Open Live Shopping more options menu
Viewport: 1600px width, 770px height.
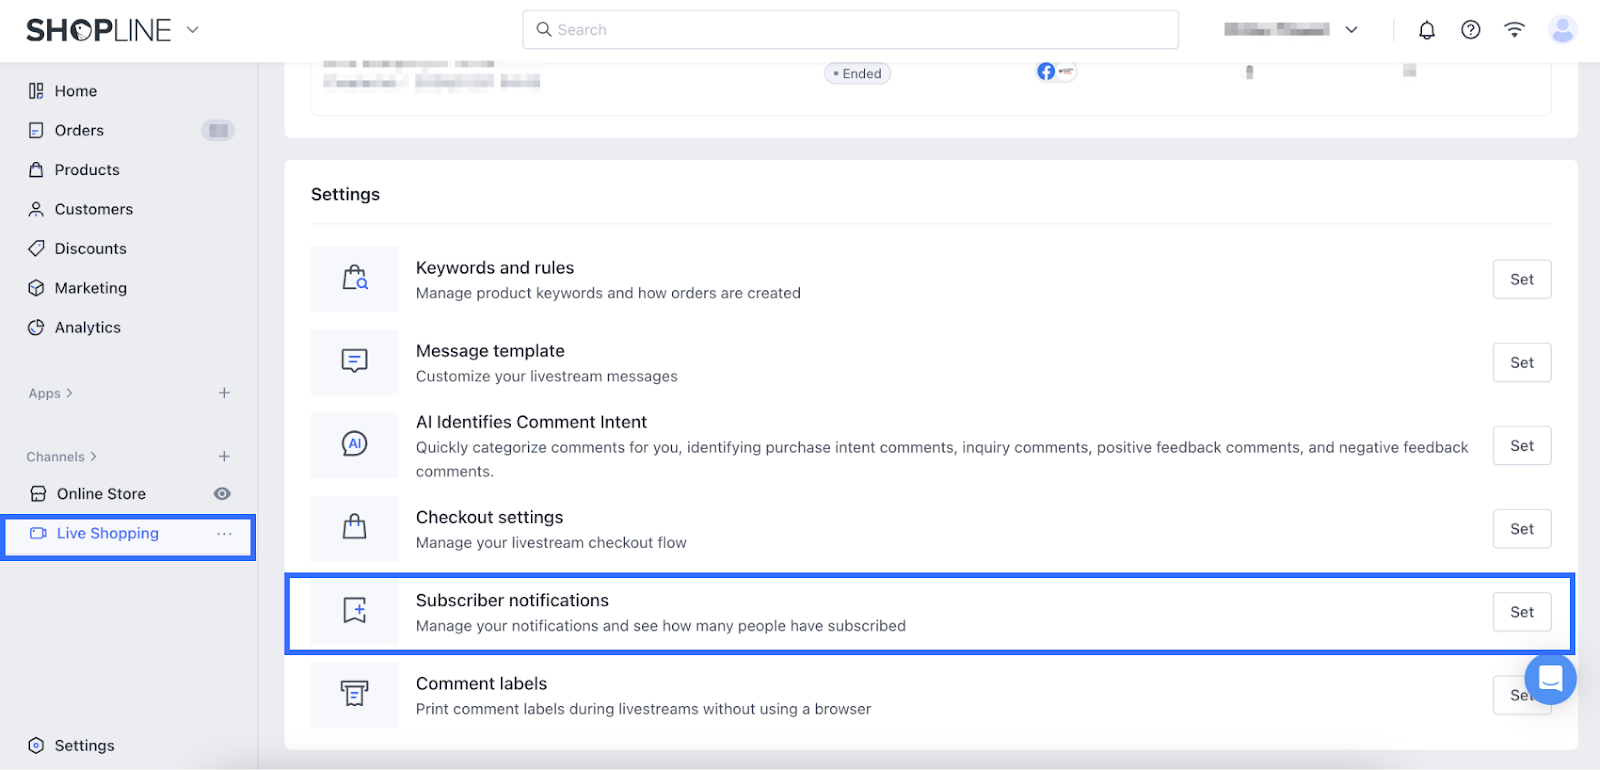pos(224,534)
